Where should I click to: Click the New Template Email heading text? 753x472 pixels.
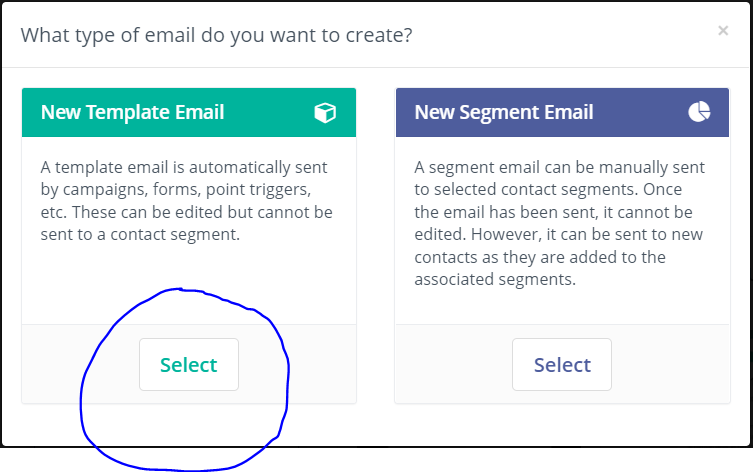[133, 112]
